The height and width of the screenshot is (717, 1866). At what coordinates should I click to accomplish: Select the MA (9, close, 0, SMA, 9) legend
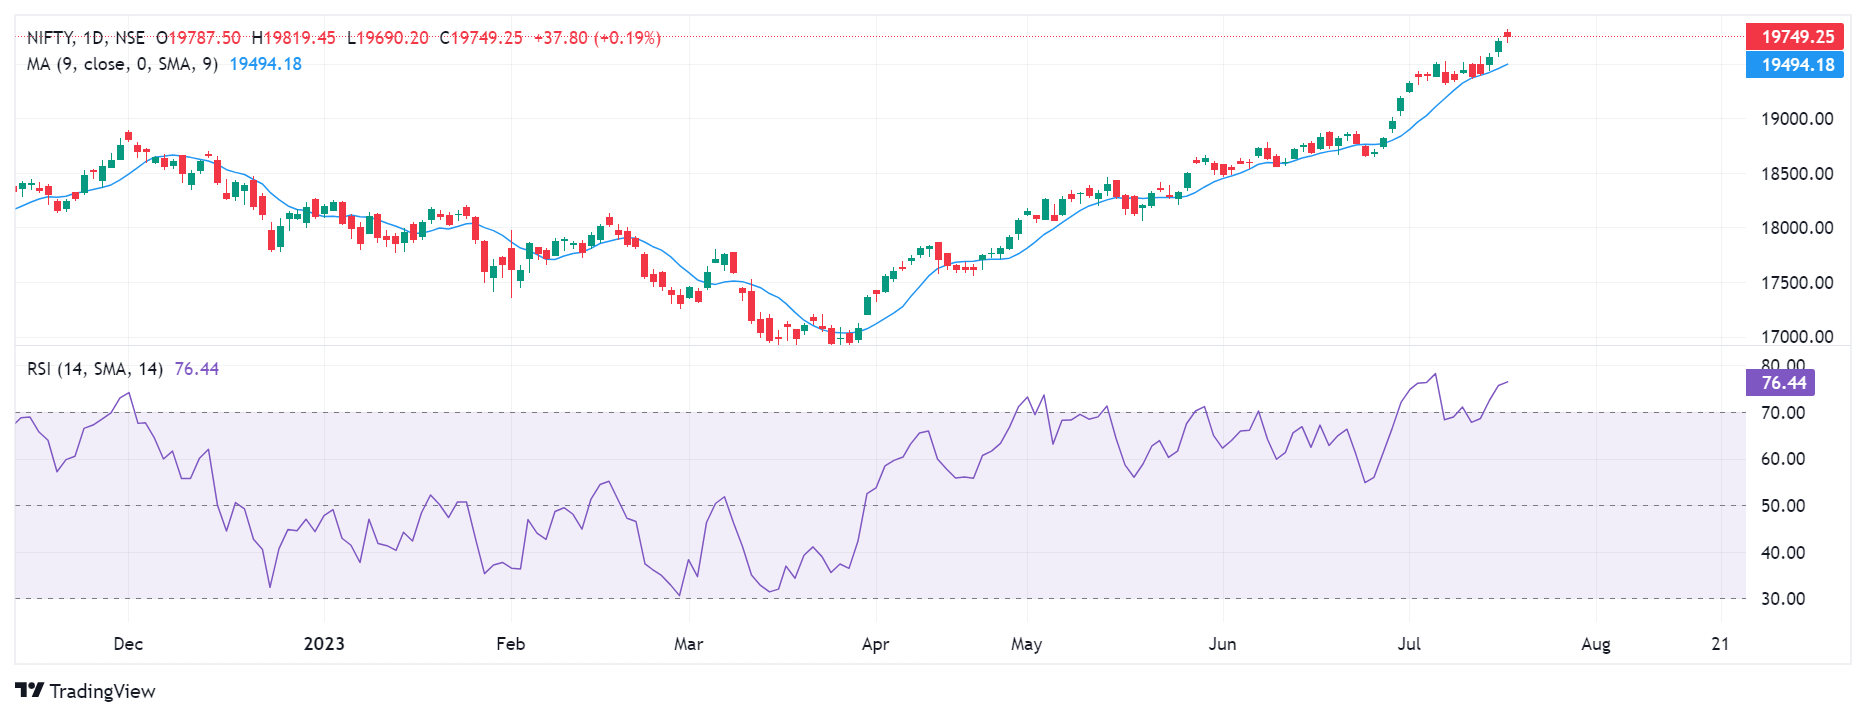[x=122, y=64]
